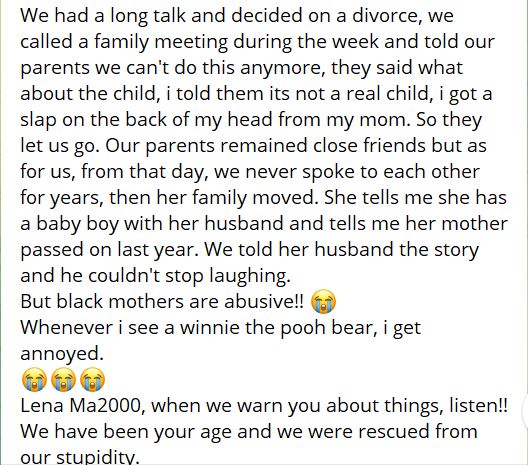Click the middle crying emoji in the row
The height and width of the screenshot is (465, 528).
click(x=63, y=379)
